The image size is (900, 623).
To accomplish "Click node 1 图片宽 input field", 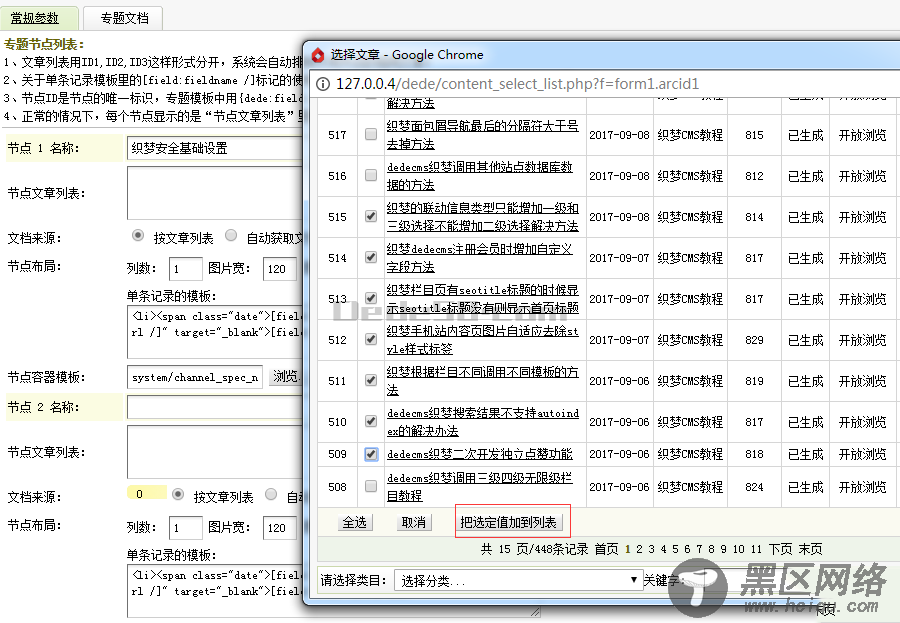I will pos(280,269).
